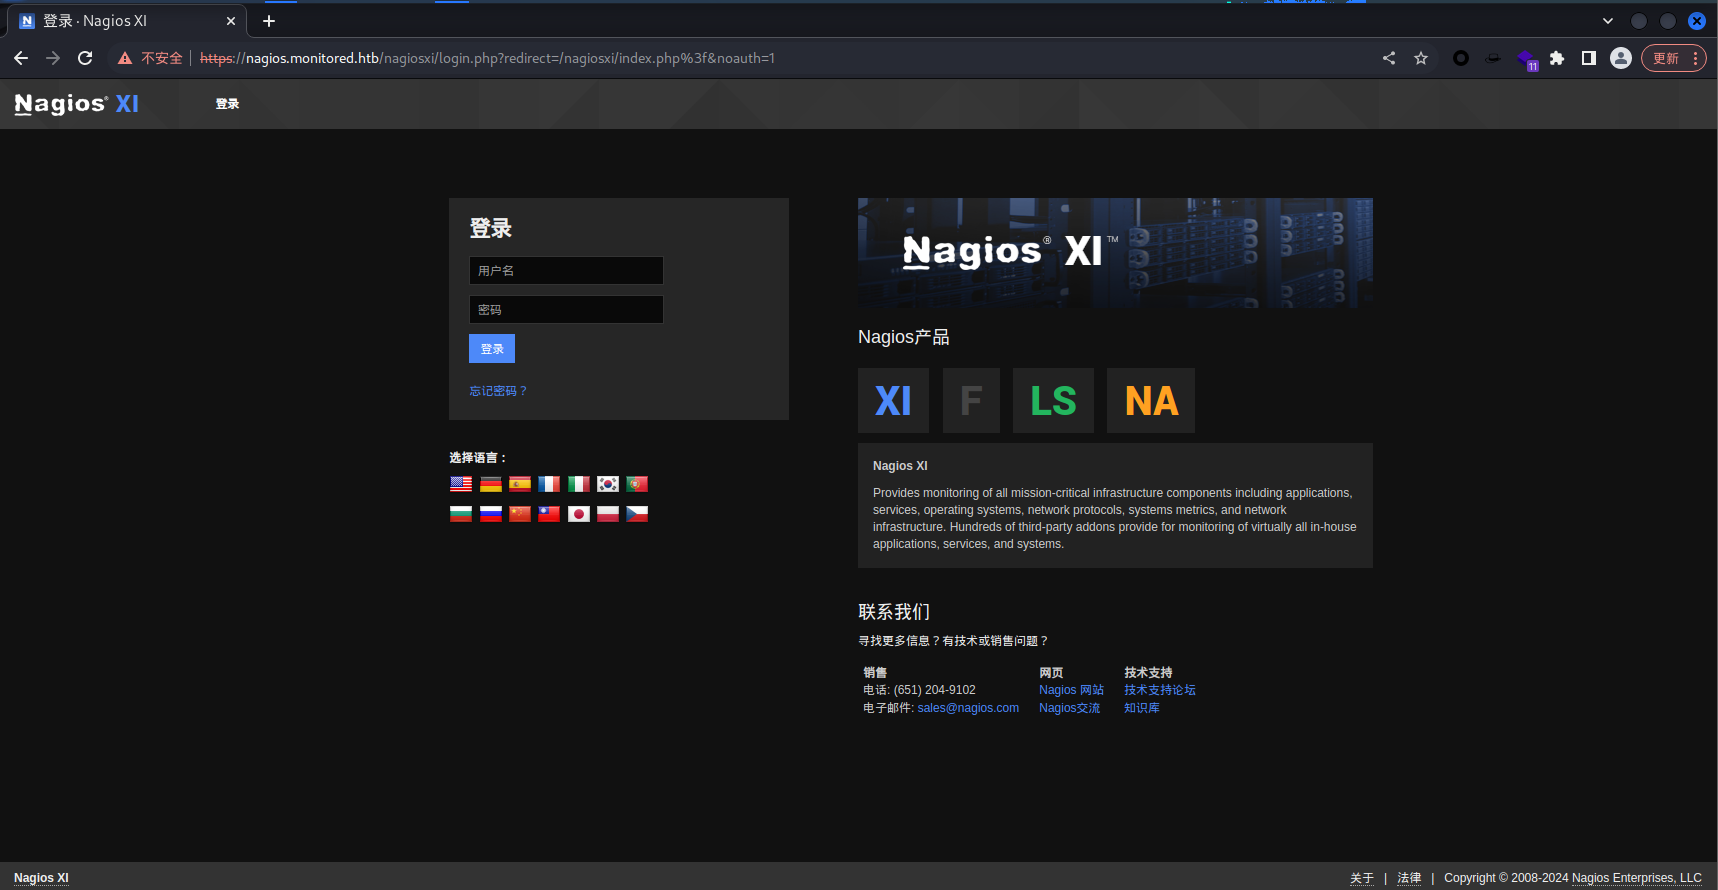This screenshot has width=1718, height=890.
Task: Click the black ring extension icon
Action: click(1461, 58)
